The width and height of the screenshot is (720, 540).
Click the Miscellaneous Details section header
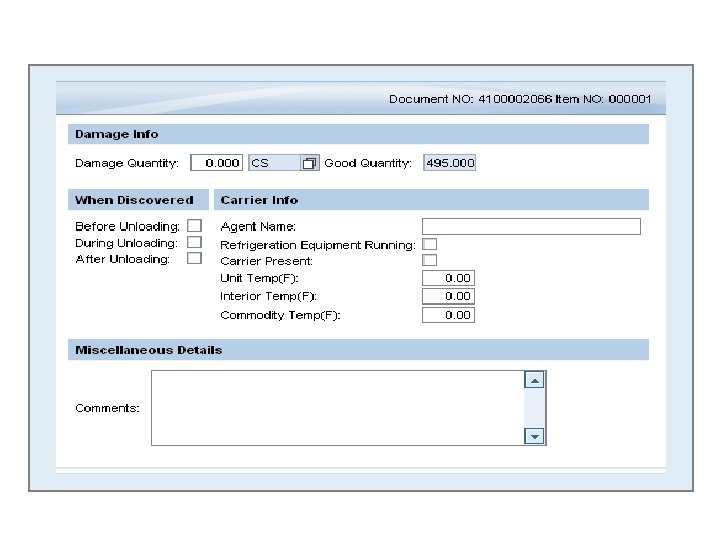coord(358,350)
